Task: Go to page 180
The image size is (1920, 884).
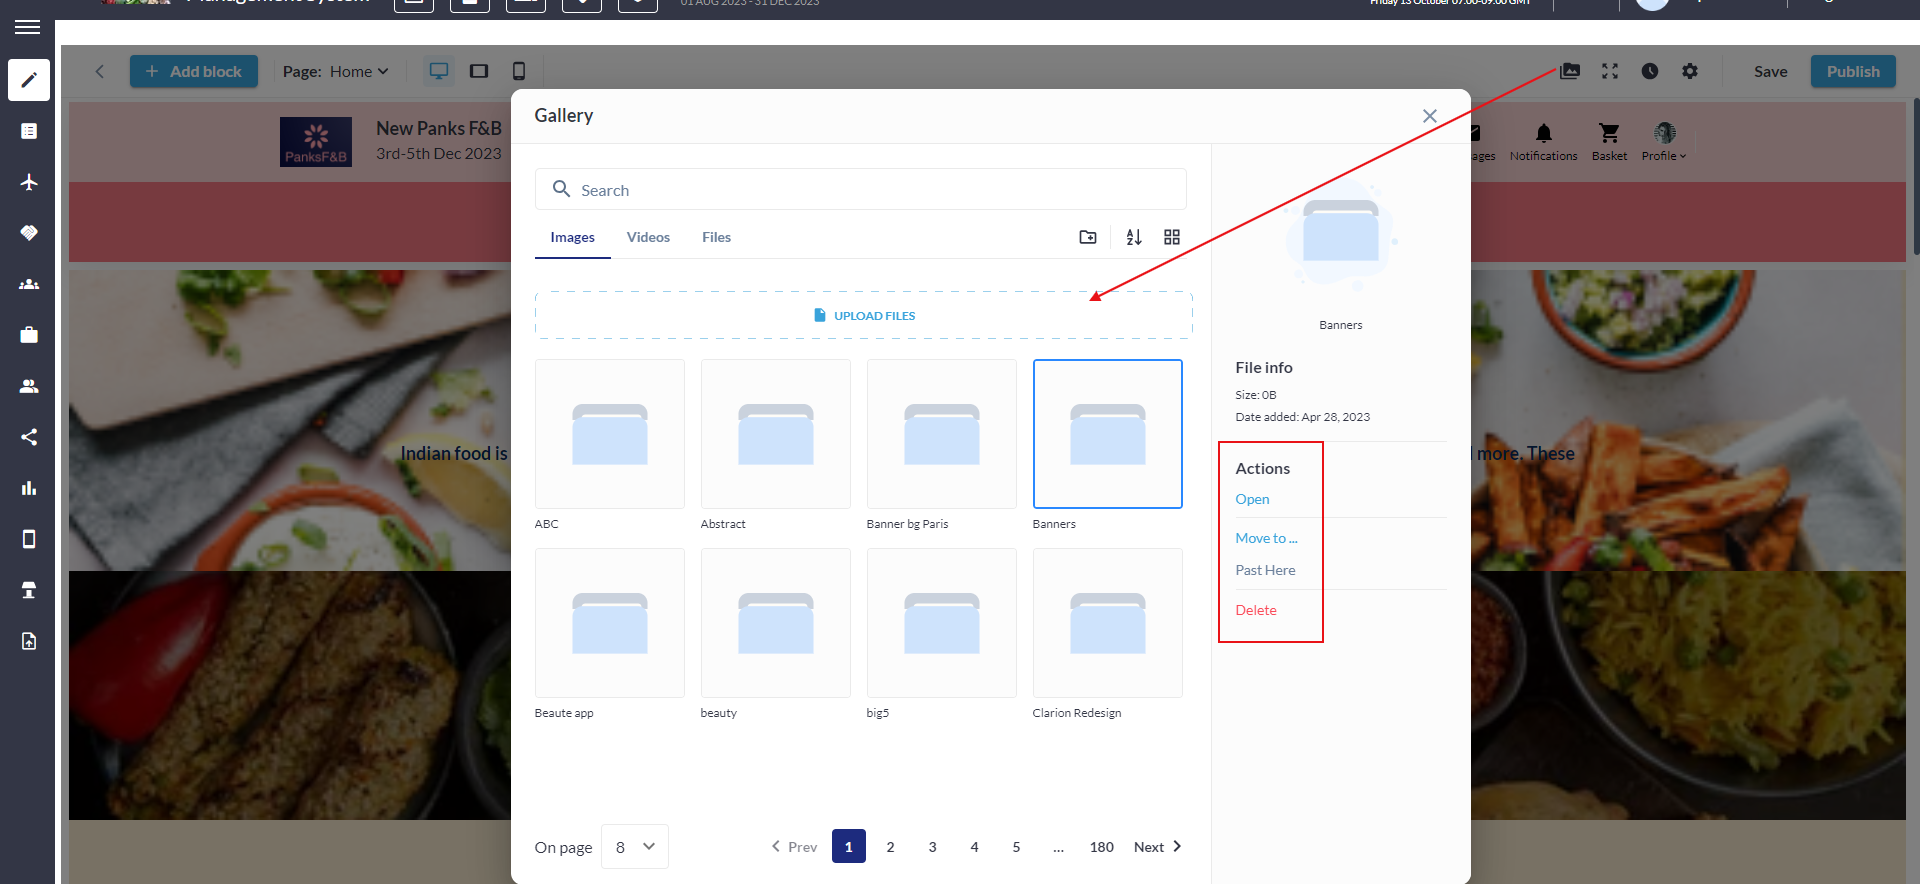Action: [1101, 847]
